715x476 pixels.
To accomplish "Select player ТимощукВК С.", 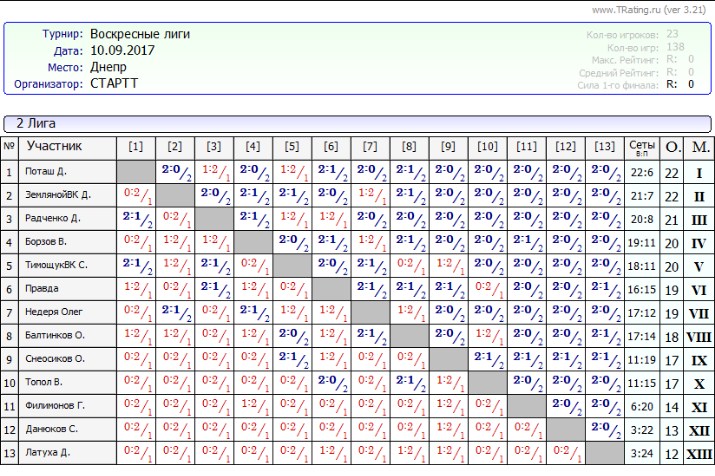I will coord(58,265).
